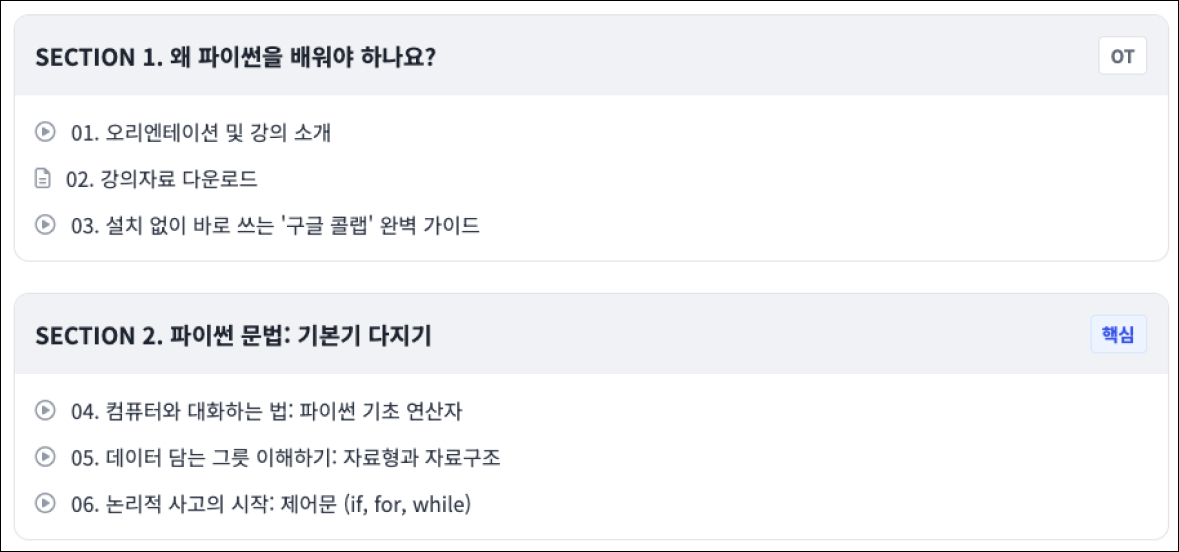Collapse the SECTION 1 왜 파이썬을 배워야 하나요 header

pyautogui.click(x=235, y=57)
